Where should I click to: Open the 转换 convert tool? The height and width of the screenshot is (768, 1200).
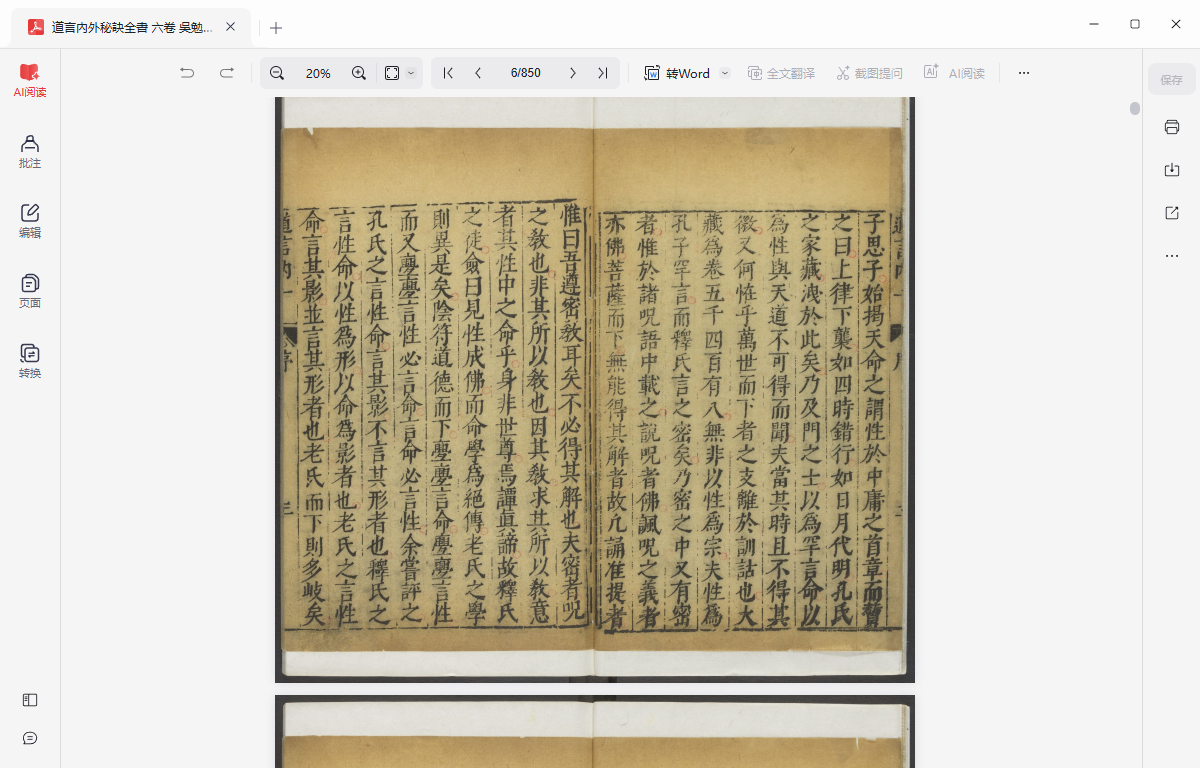[x=30, y=361]
